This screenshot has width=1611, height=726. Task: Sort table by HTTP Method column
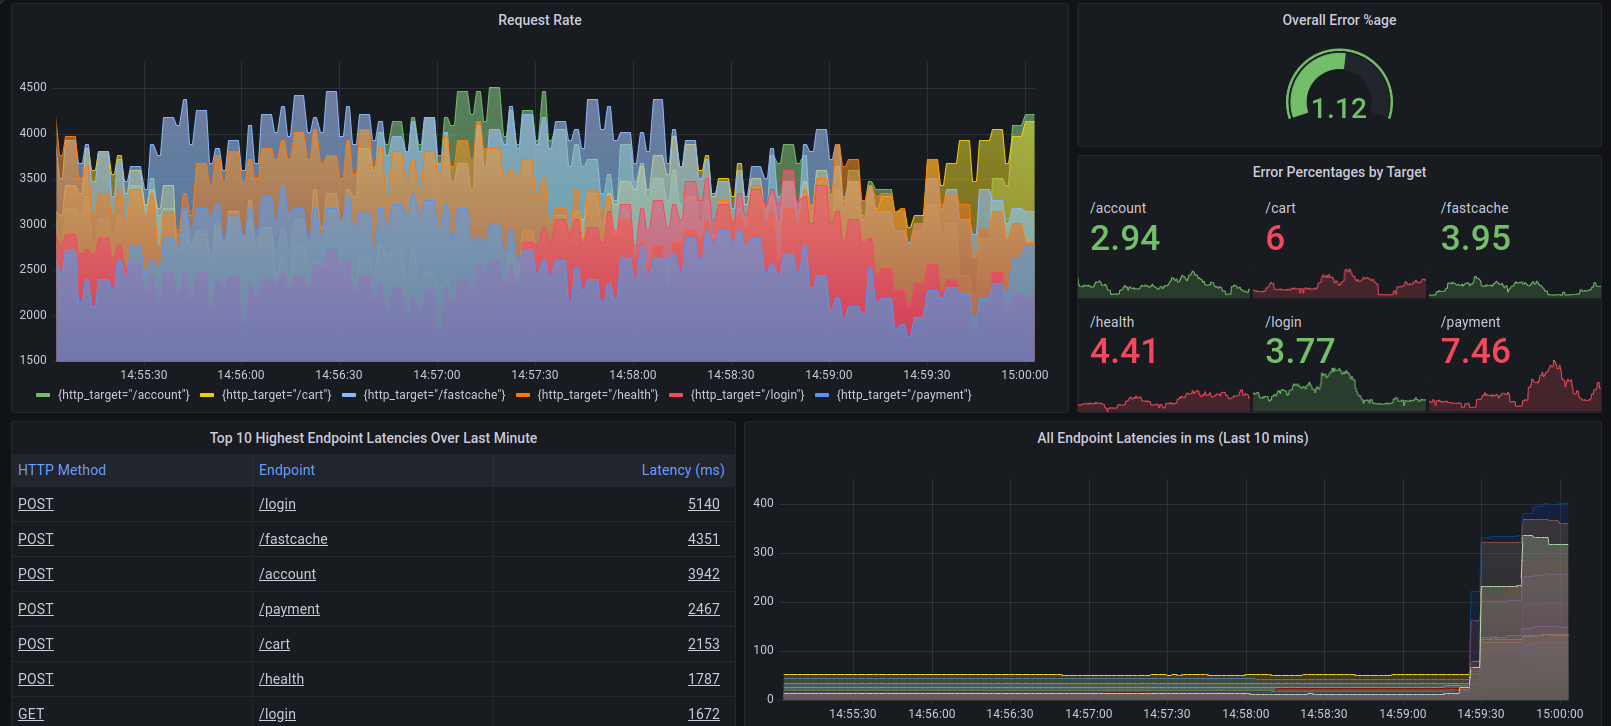(x=62, y=470)
